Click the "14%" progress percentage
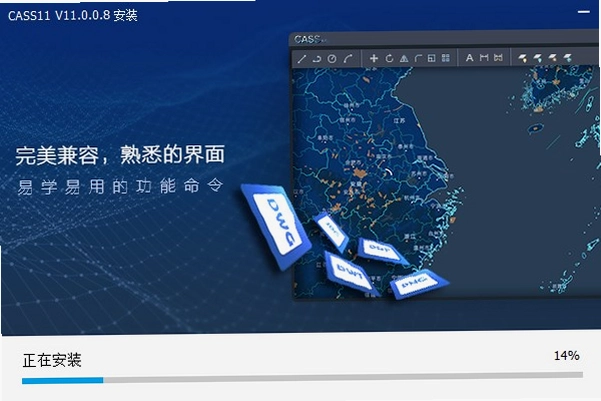The width and height of the screenshot is (601, 401). (x=567, y=356)
